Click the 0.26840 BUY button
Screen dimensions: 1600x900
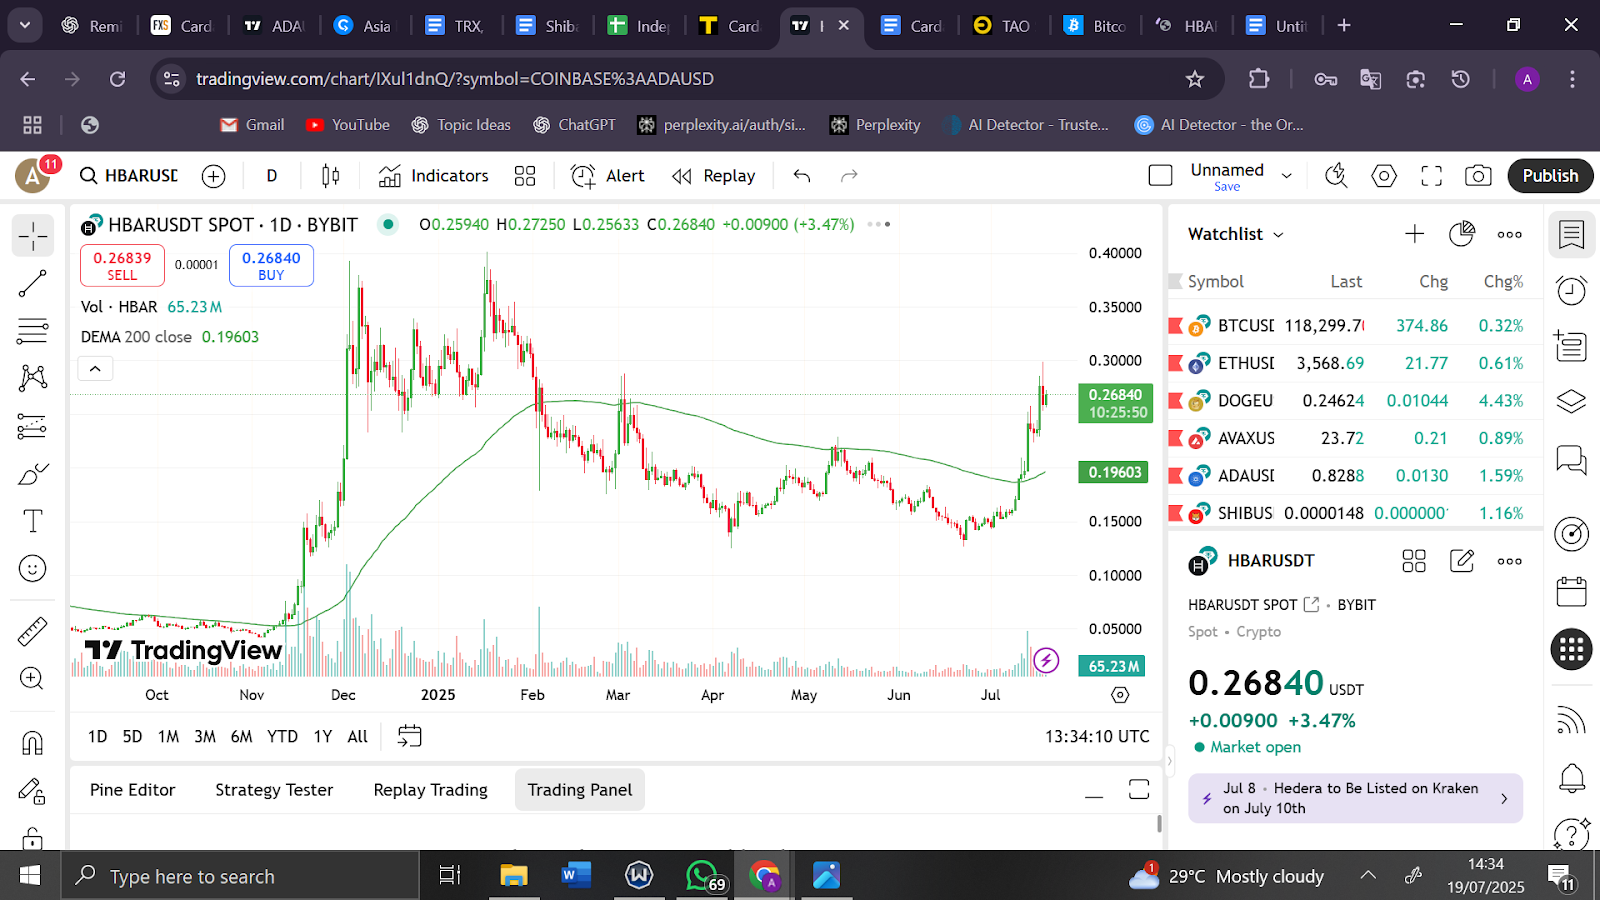click(x=271, y=266)
